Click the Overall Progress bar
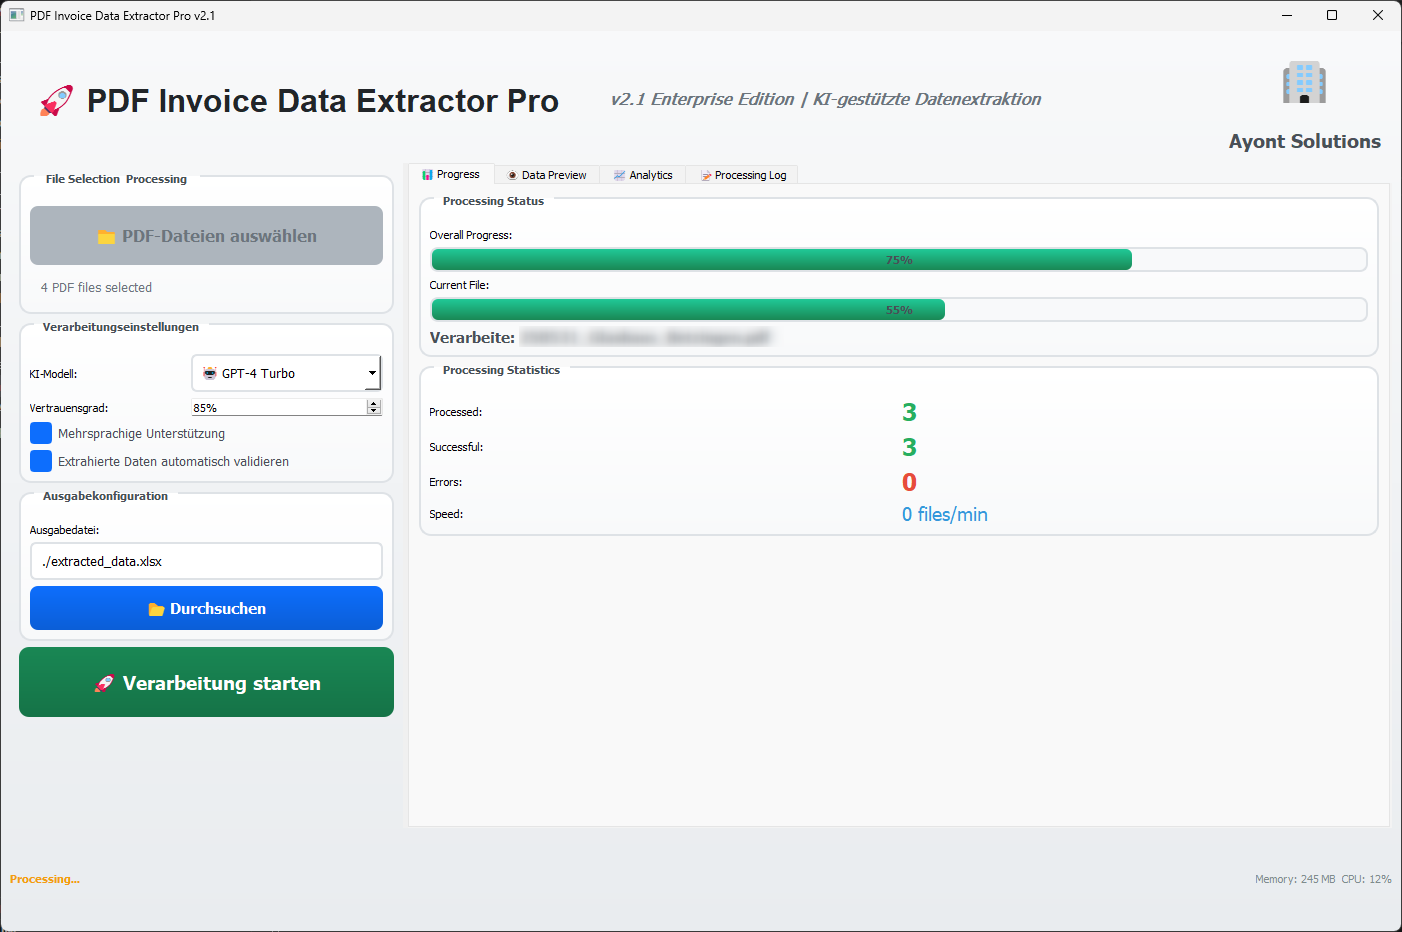 pos(898,260)
